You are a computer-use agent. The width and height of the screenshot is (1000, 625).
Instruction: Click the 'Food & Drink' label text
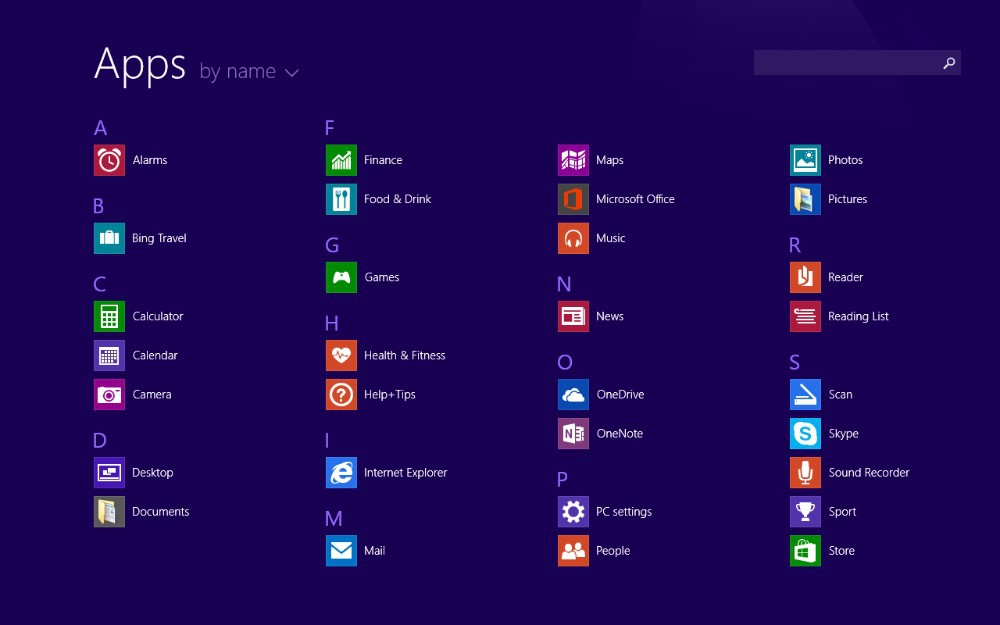click(x=397, y=199)
